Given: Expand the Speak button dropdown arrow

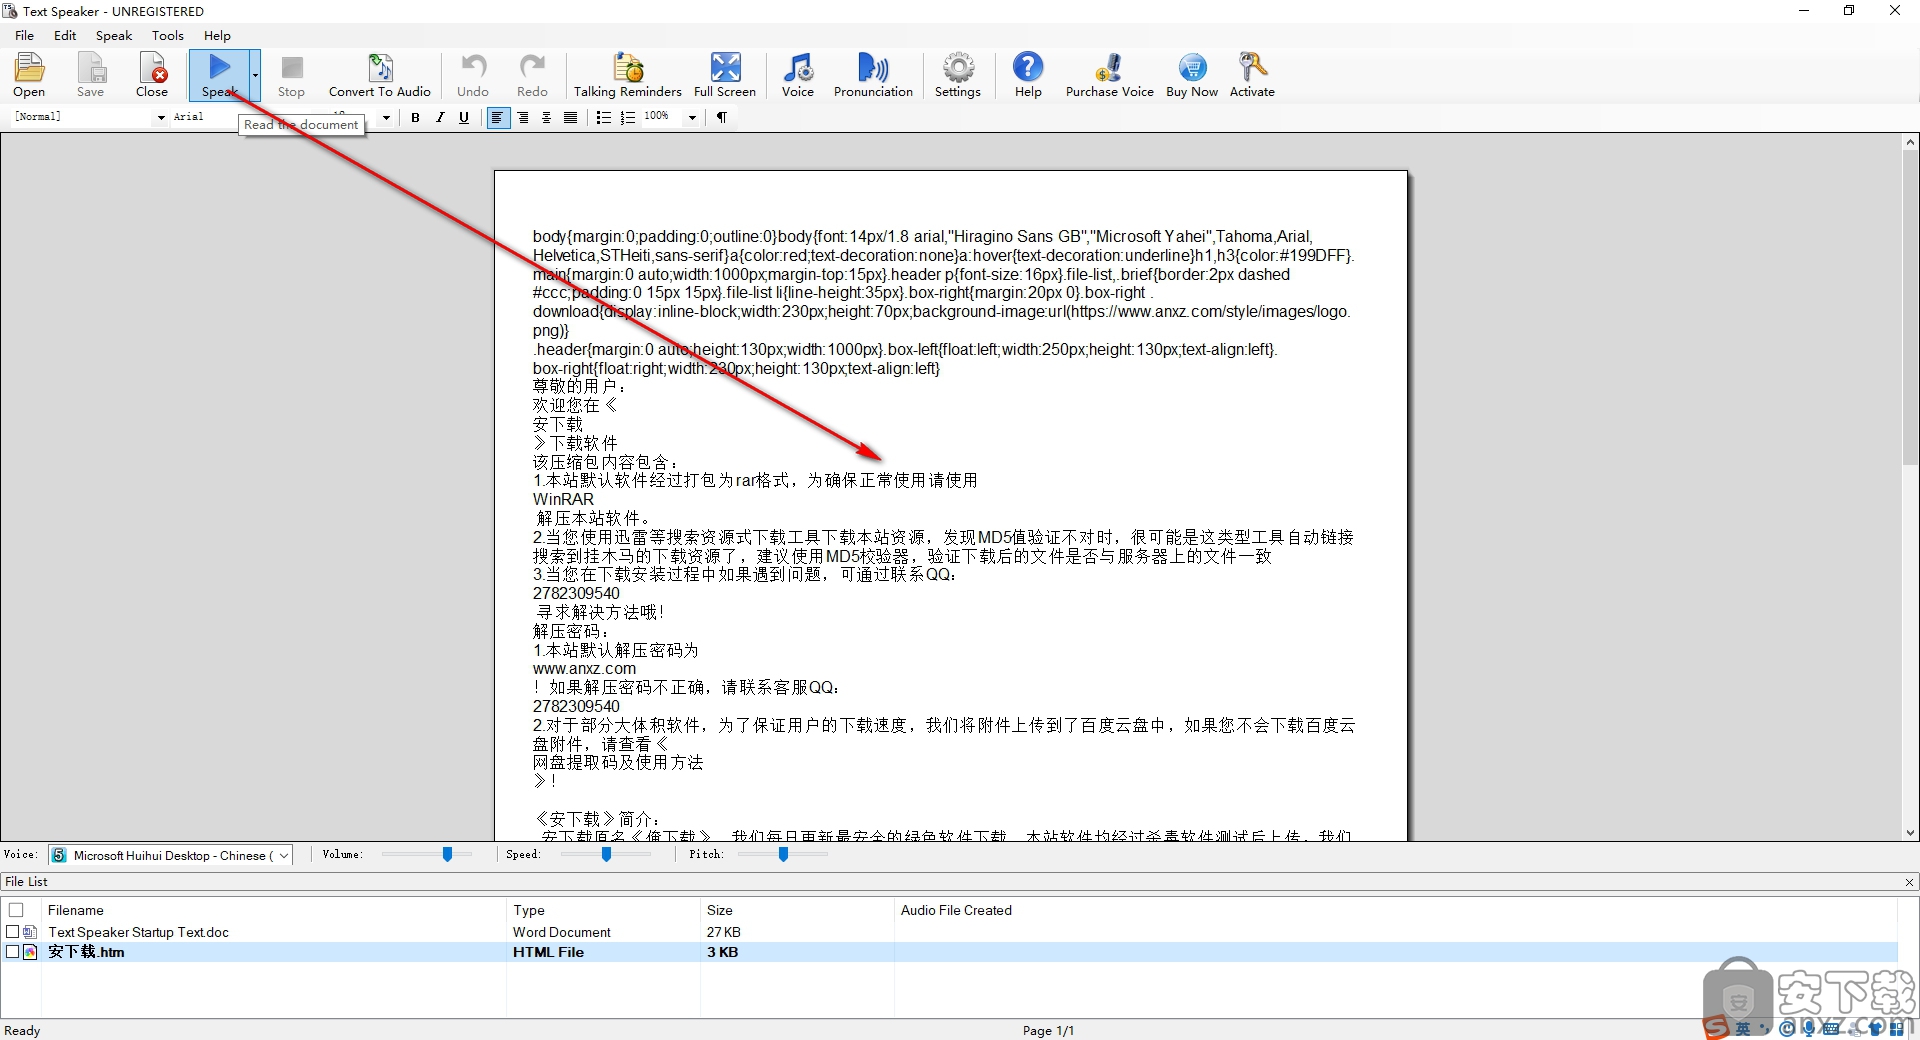Looking at the screenshot, I should click(255, 75).
